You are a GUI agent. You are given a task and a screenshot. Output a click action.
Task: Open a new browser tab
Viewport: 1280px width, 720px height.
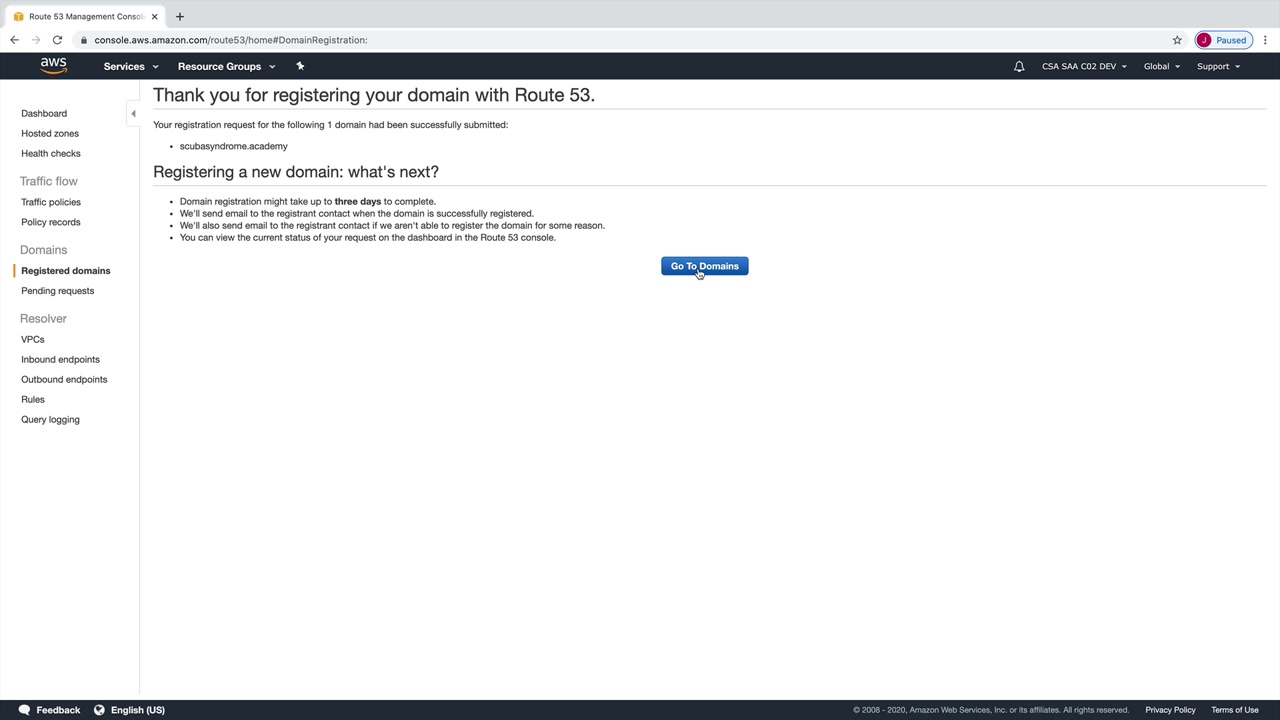pyautogui.click(x=180, y=17)
